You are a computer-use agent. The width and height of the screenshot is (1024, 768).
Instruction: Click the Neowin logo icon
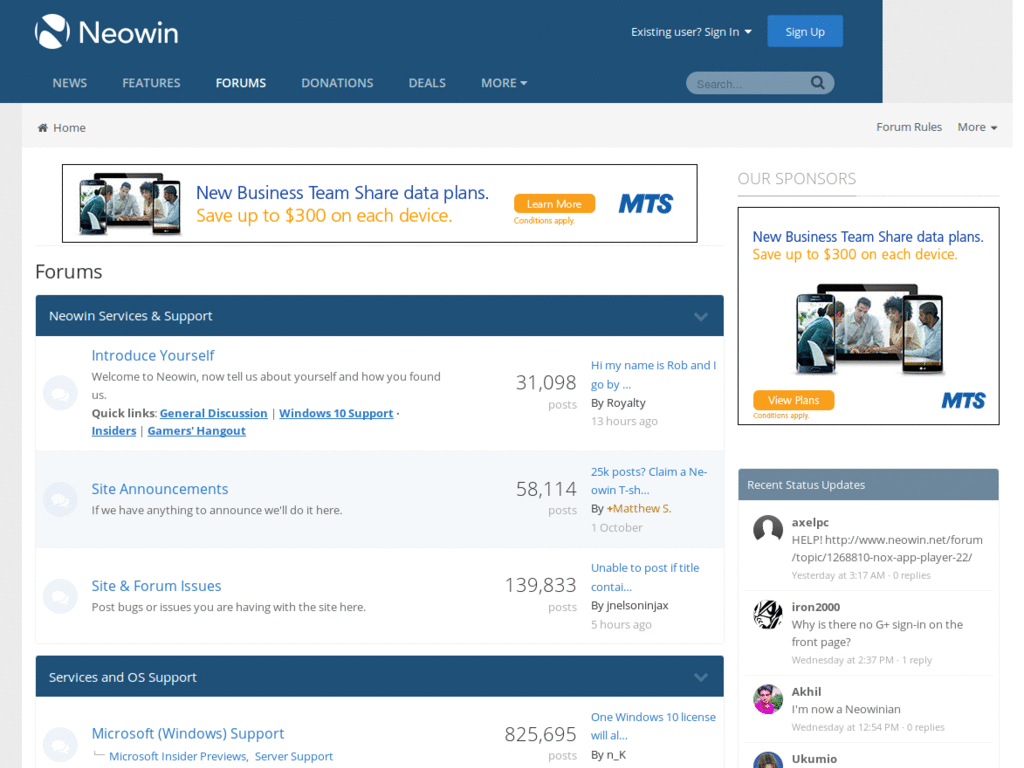pyautogui.click(x=52, y=31)
